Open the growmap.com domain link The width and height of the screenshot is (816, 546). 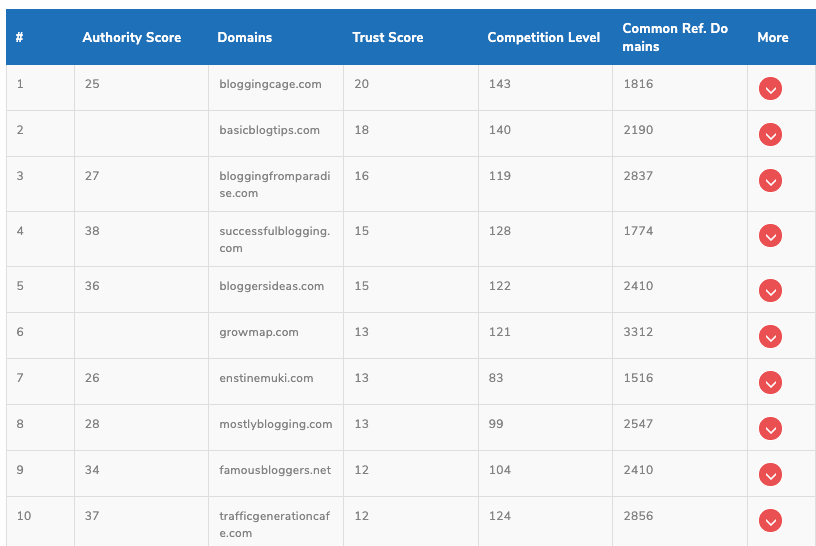click(258, 332)
